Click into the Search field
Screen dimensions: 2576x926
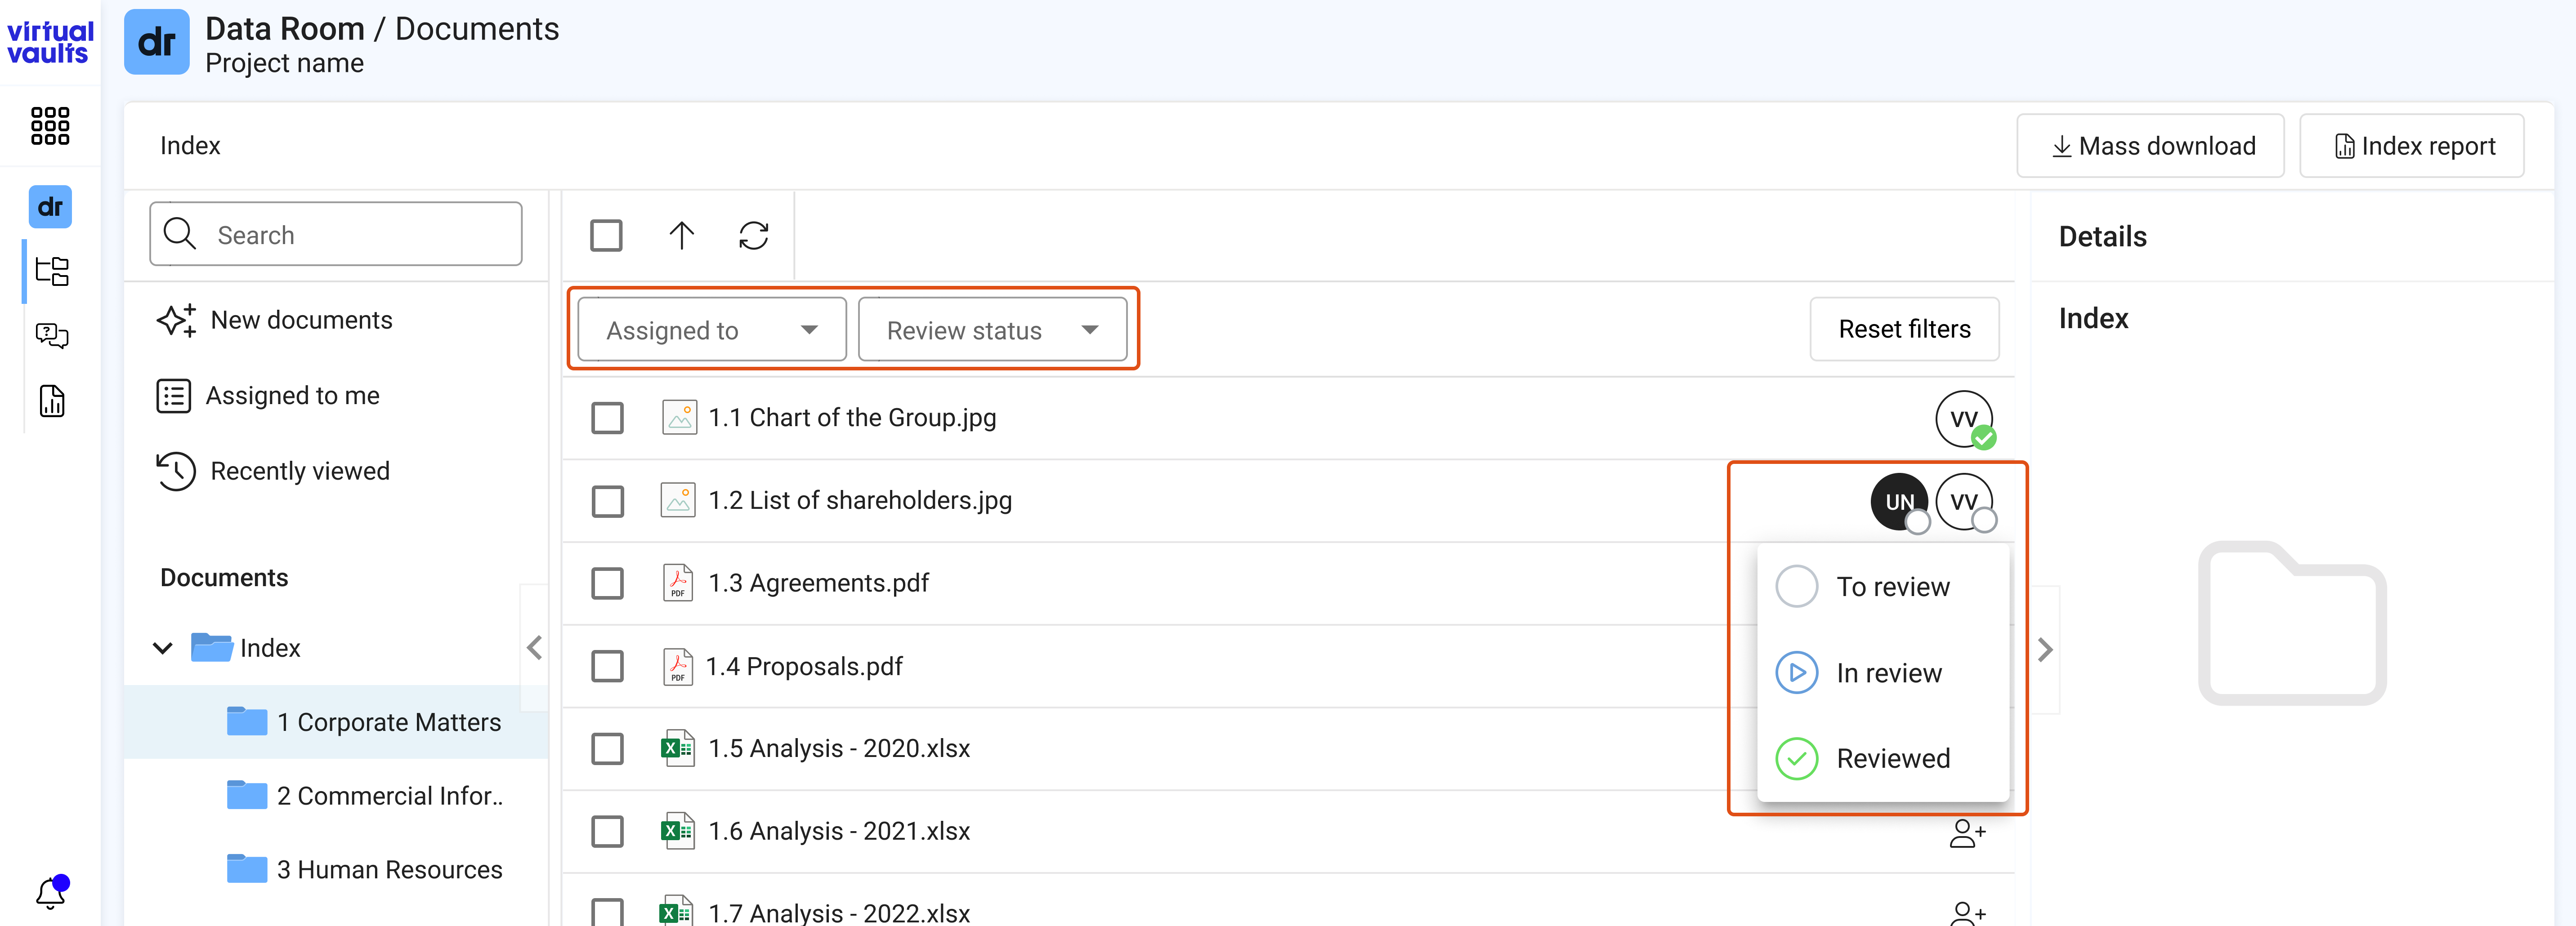coord(336,234)
